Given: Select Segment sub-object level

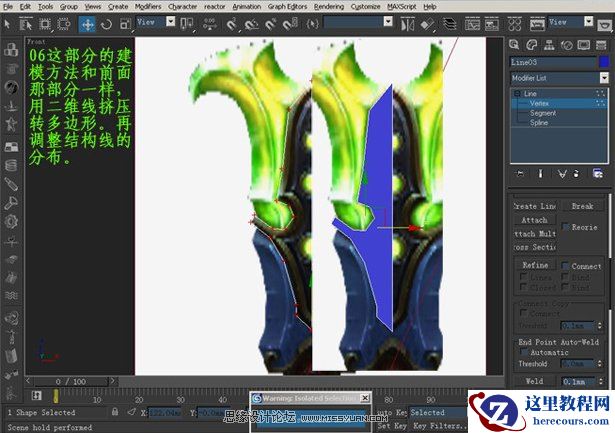Looking at the screenshot, I should pyautogui.click(x=543, y=113).
